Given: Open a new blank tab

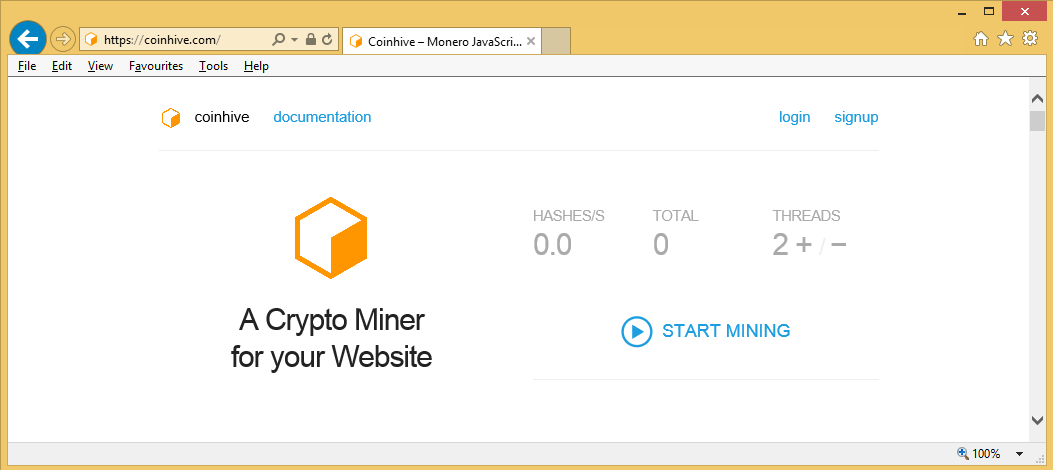Looking at the screenshot, I should pyautogui.click(x=556, y=41).
